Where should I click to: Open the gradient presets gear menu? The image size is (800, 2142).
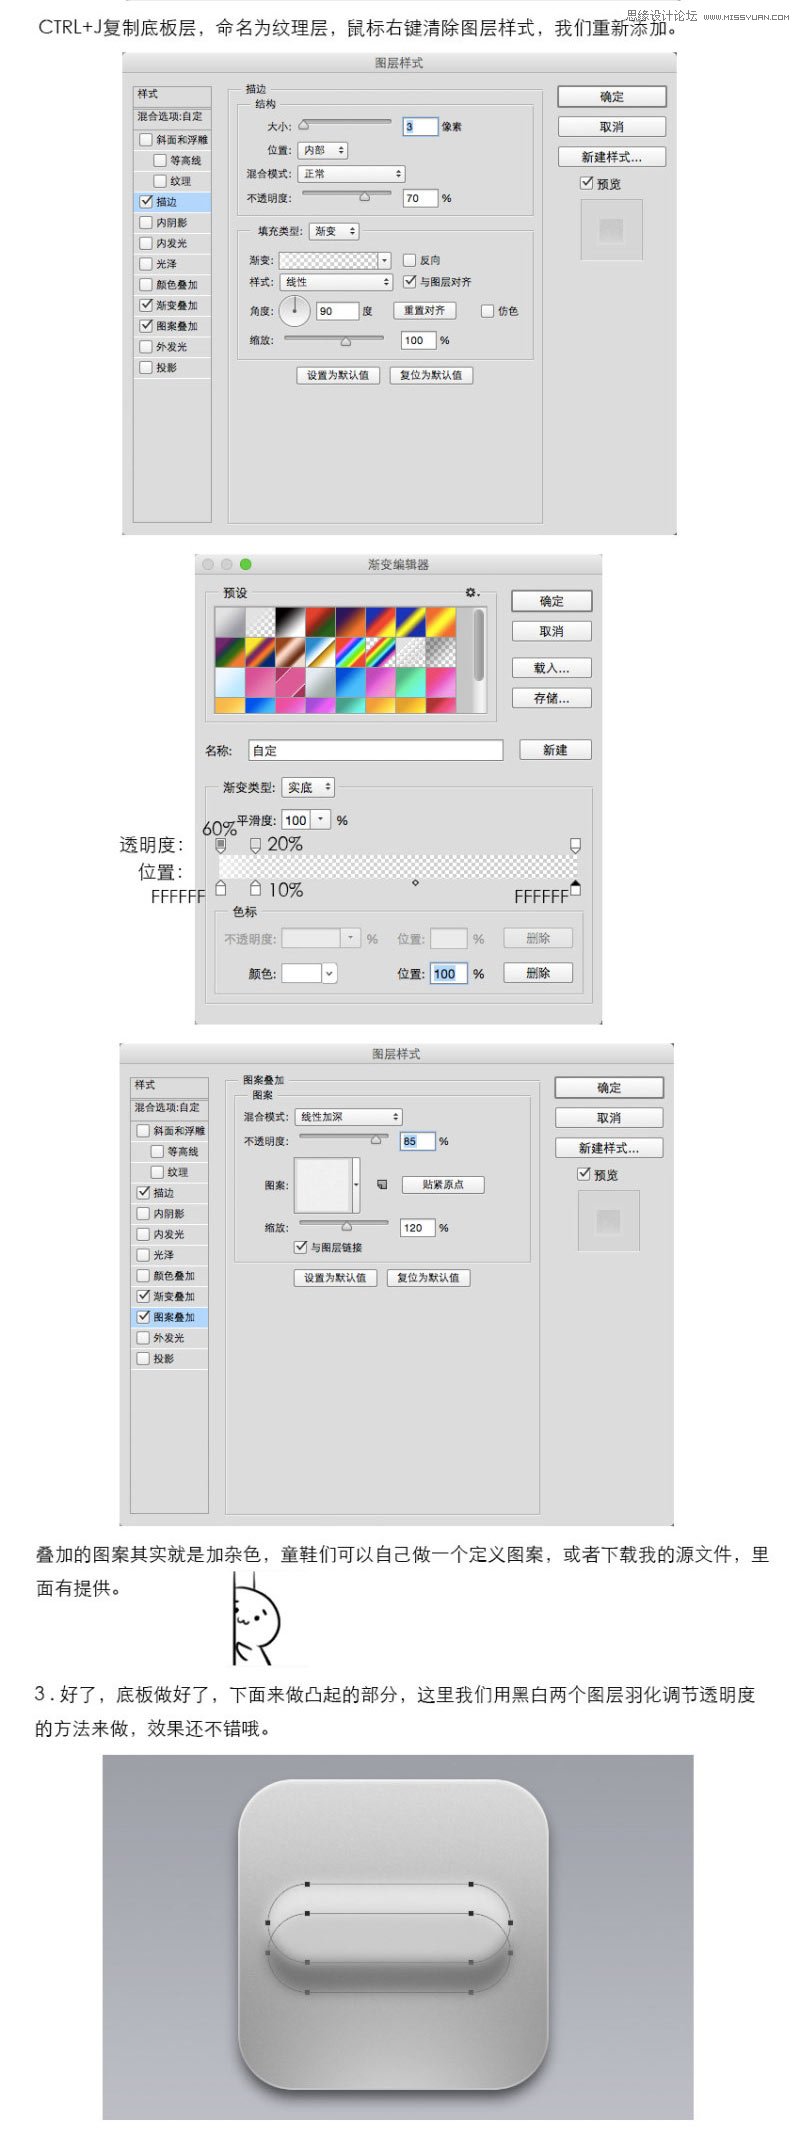(x=472, y=593)
